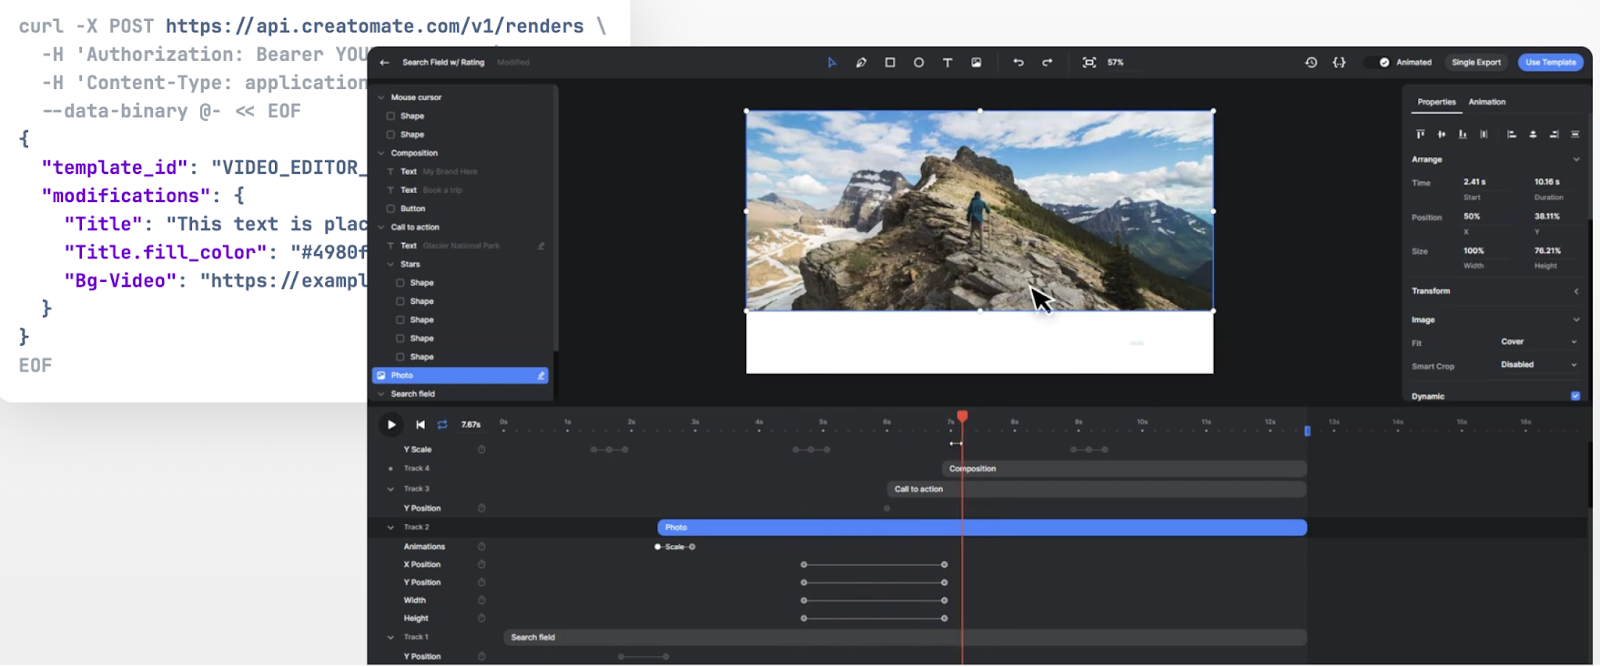This screenshot has width=1600, height=667.
Task: Select the Image insert tool
Action: coord(976,62)
